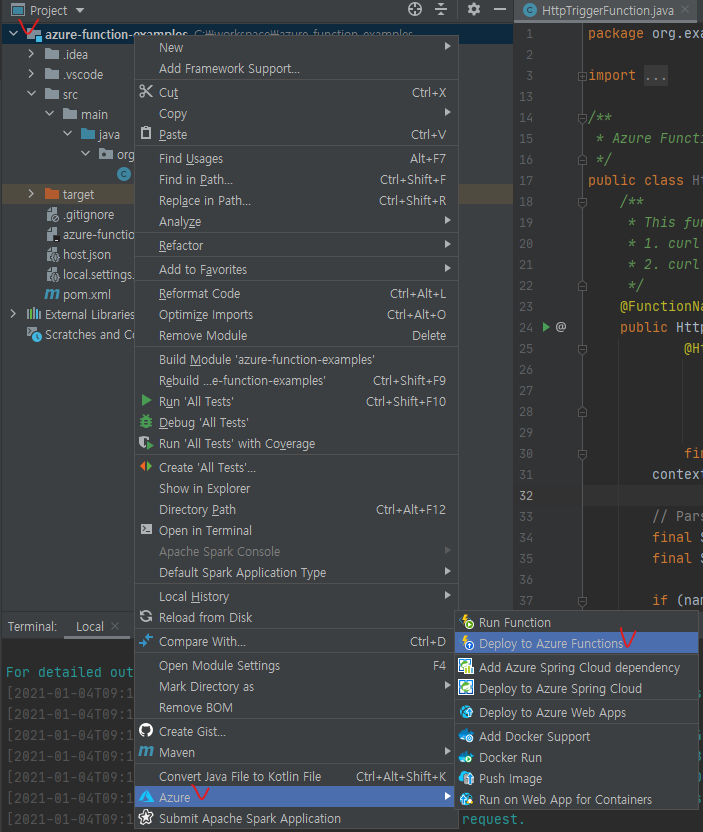Open Project panel settings gear

[474, 10]
